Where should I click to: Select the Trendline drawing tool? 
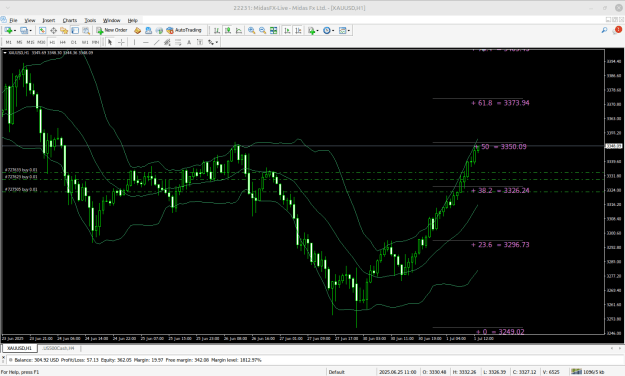tap(156, 42)
